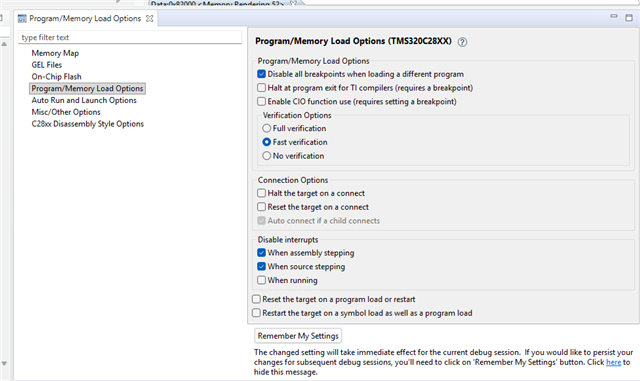Enable Halt the target on a connect
The width and height of the screenshot is (640, 381).
pos(262,193)
